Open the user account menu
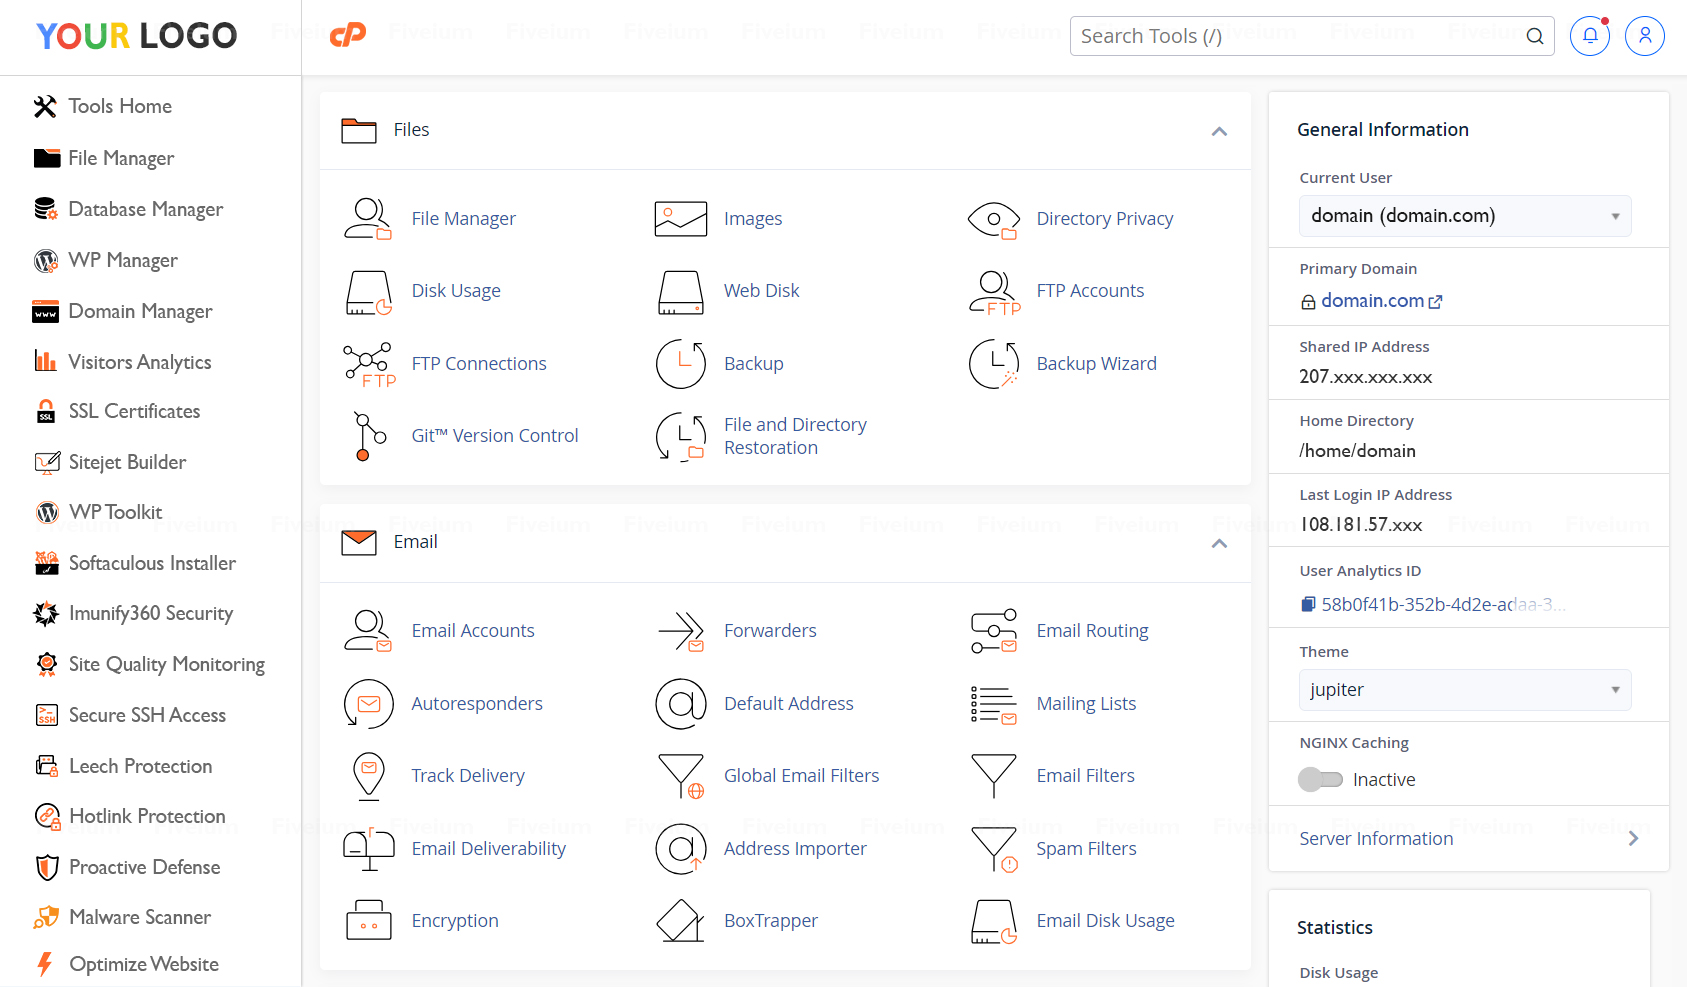Screen dimensions: 1687x987 point(1645,35)
